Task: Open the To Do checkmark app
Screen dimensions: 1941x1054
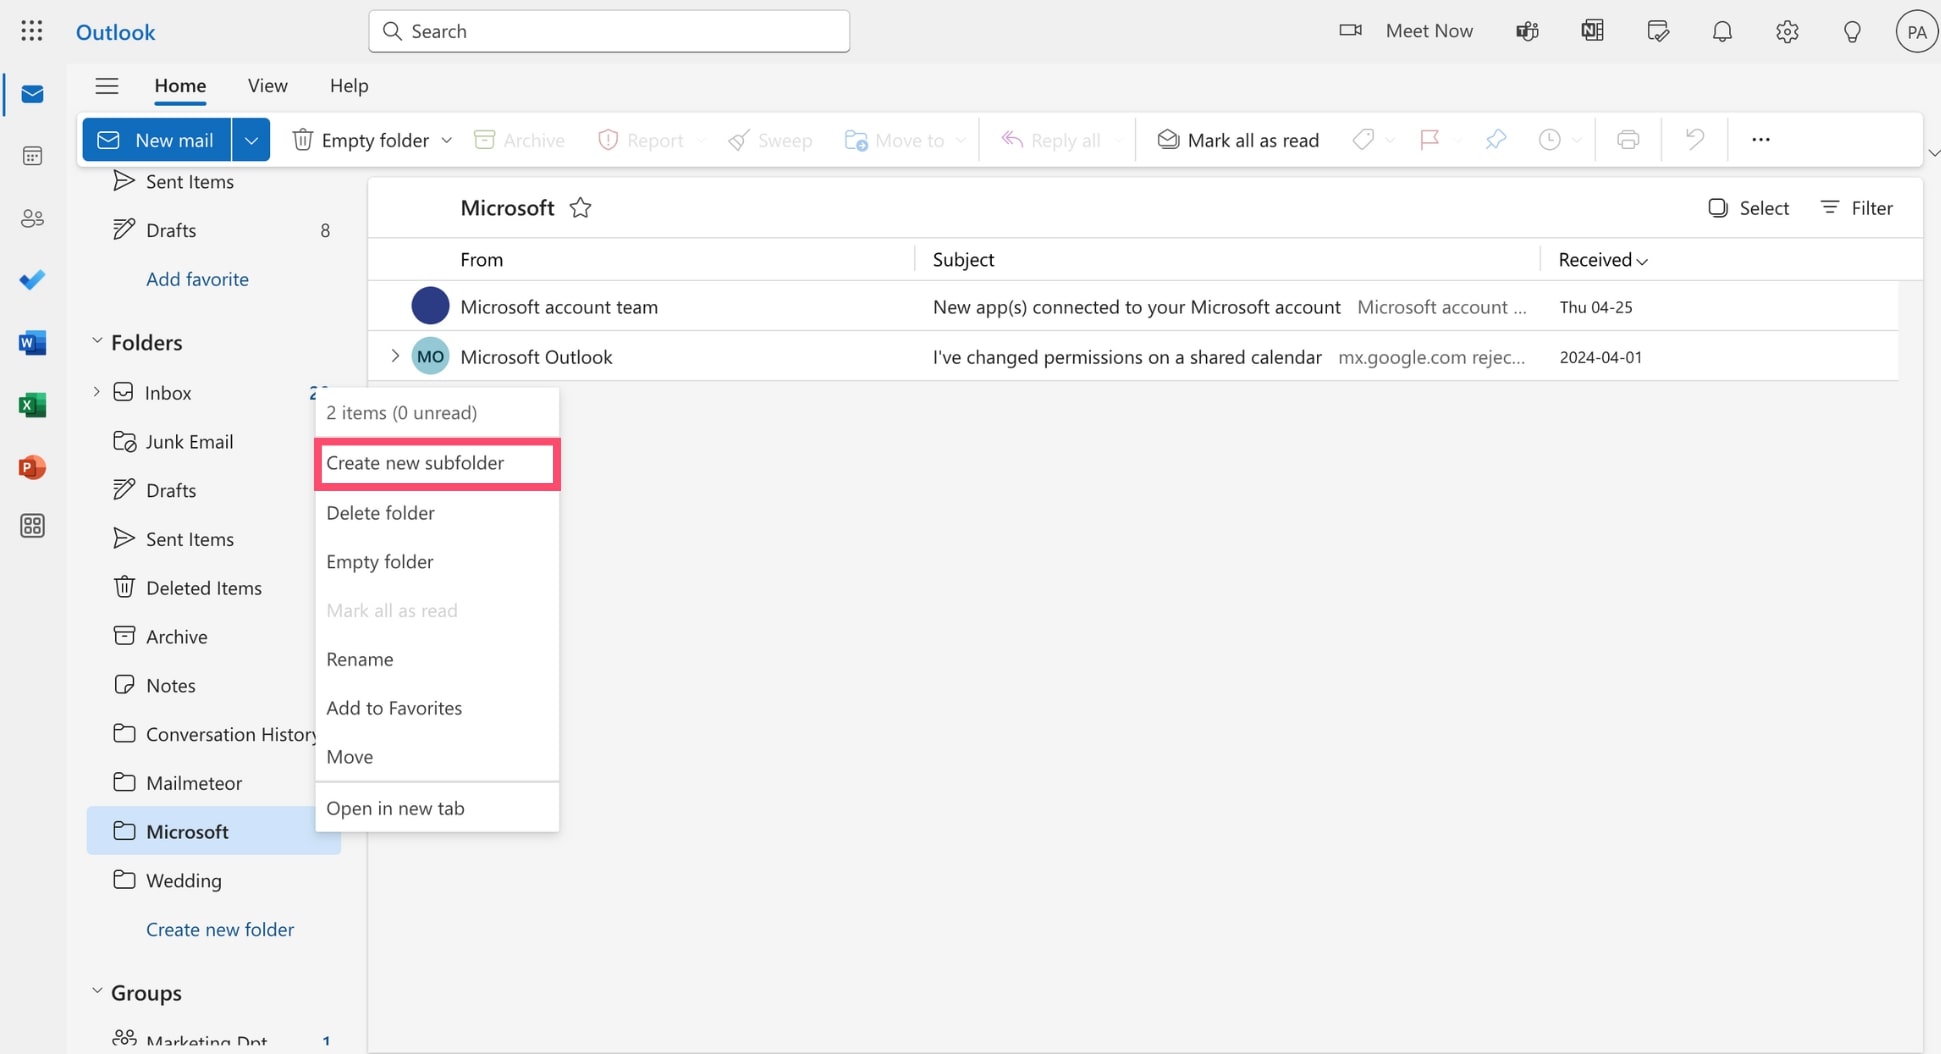Action: [x=32, y=280]
